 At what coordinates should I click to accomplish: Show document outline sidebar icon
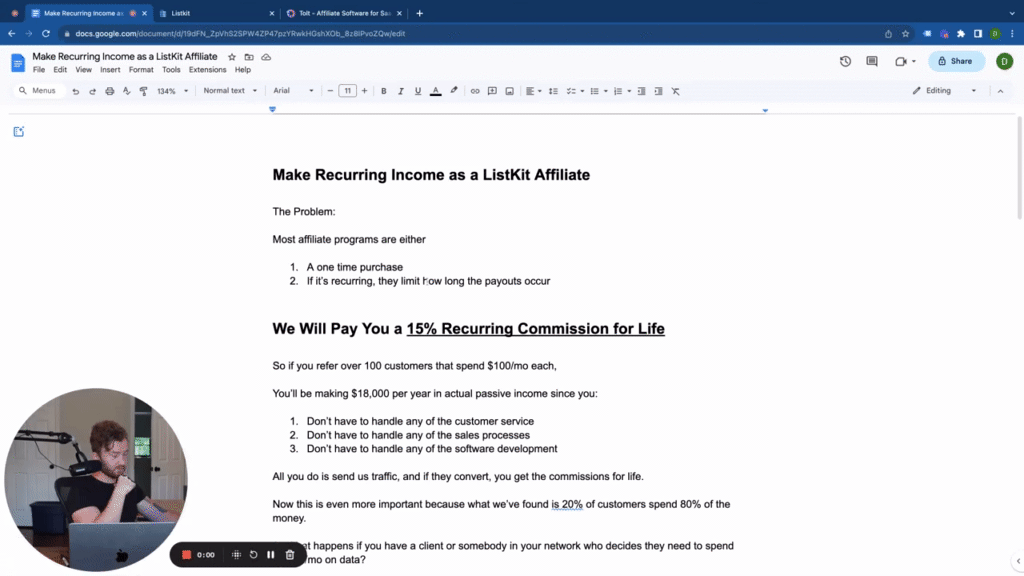pyautogui.click(x=19, y=132)
